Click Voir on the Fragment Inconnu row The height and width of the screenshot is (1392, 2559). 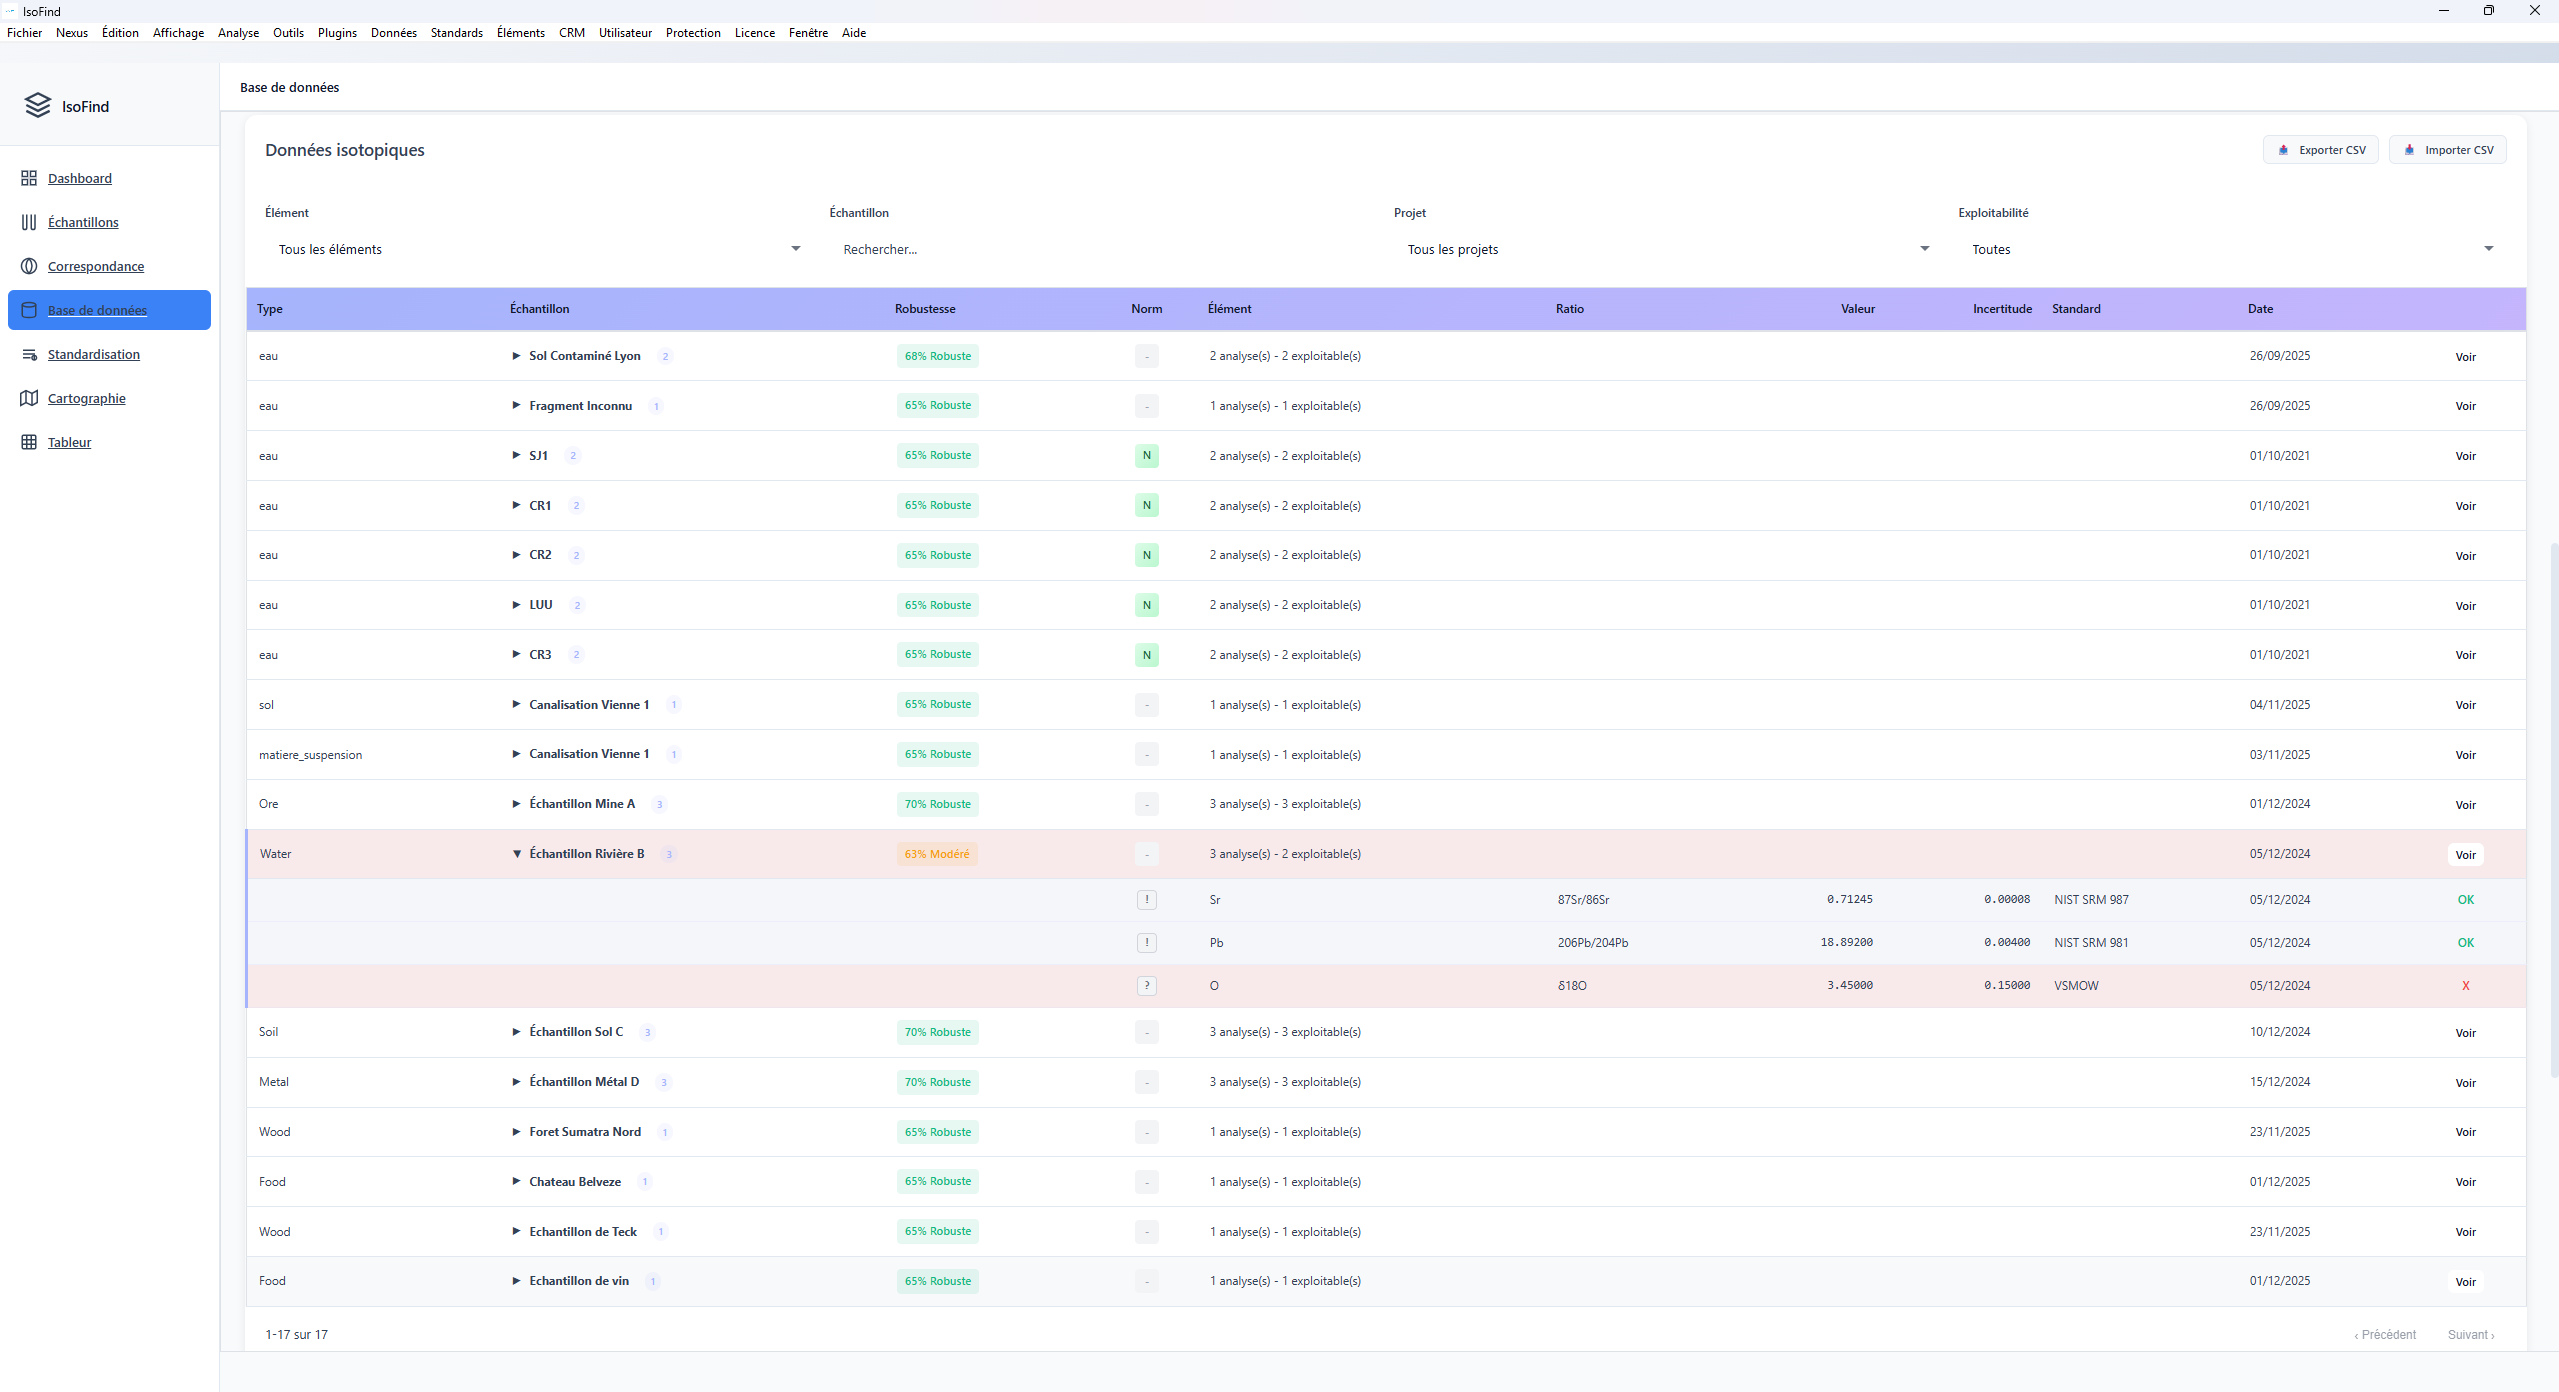click(2466, 406)
